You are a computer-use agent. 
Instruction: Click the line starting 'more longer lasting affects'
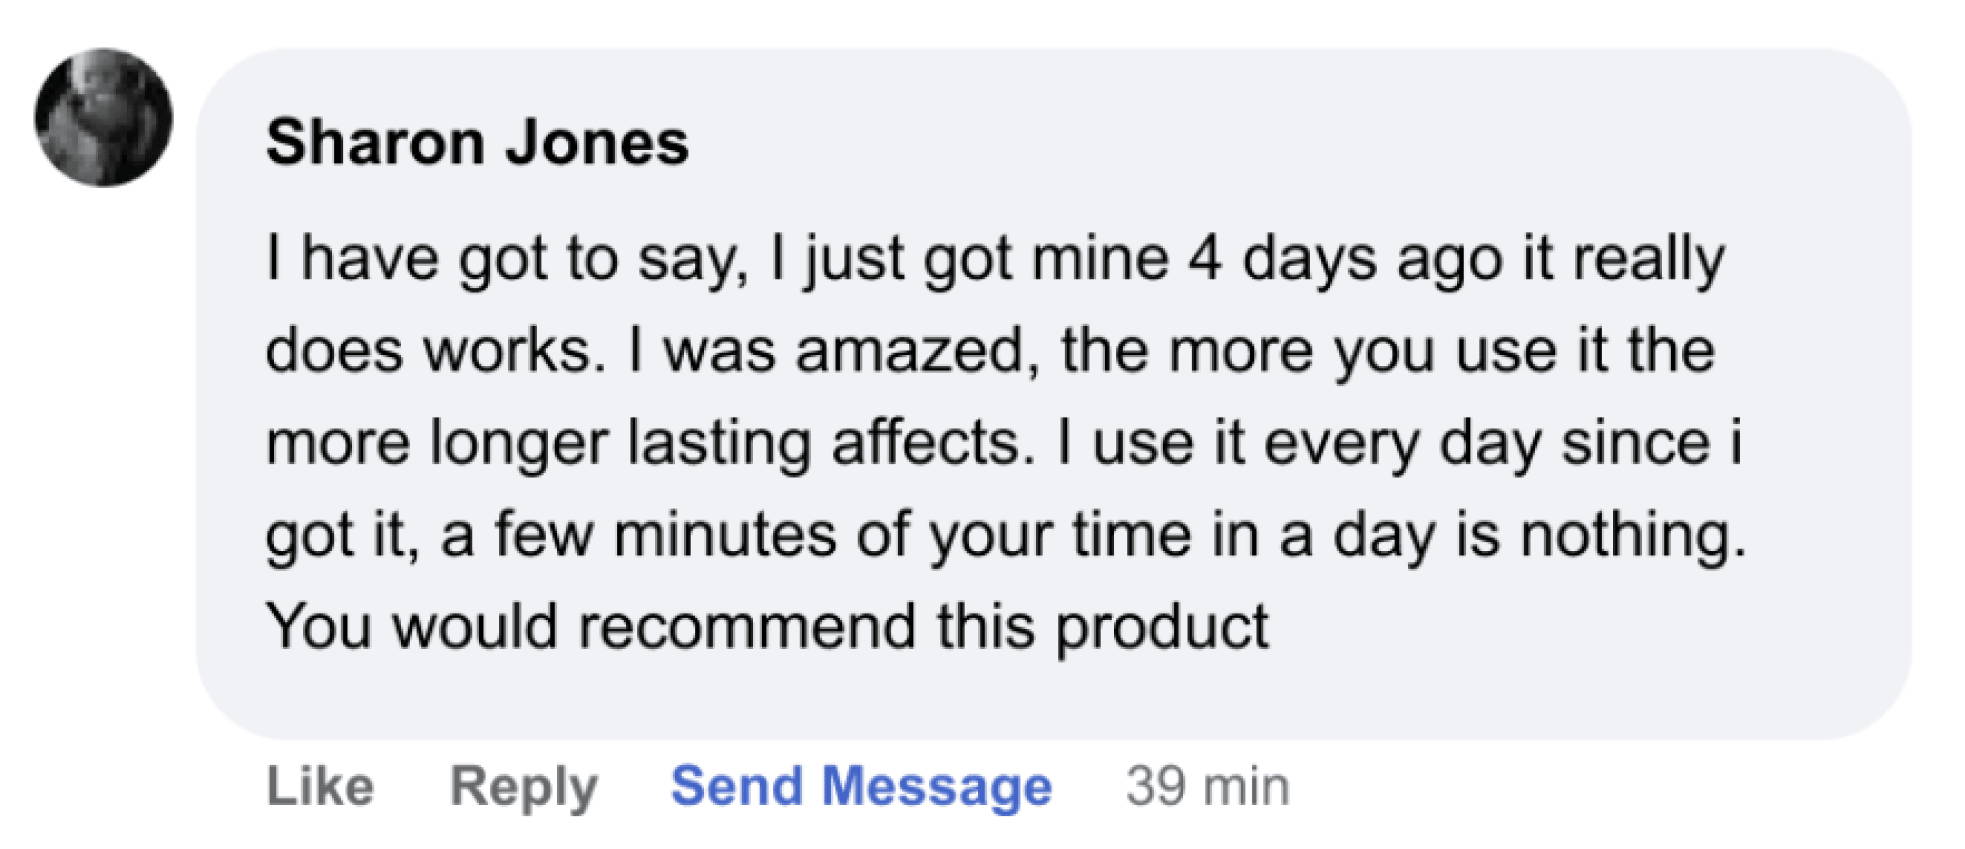[x=1004, y=444]
